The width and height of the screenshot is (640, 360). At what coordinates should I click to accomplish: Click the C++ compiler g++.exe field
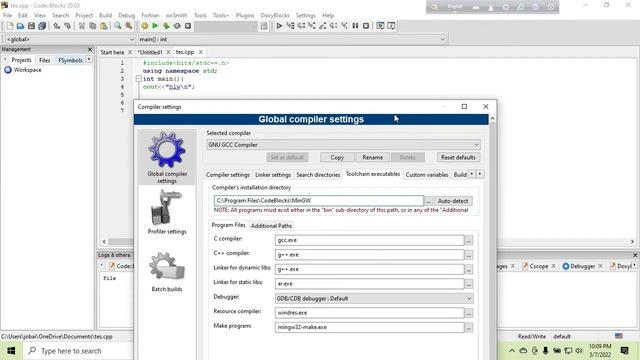click(369, 255)
